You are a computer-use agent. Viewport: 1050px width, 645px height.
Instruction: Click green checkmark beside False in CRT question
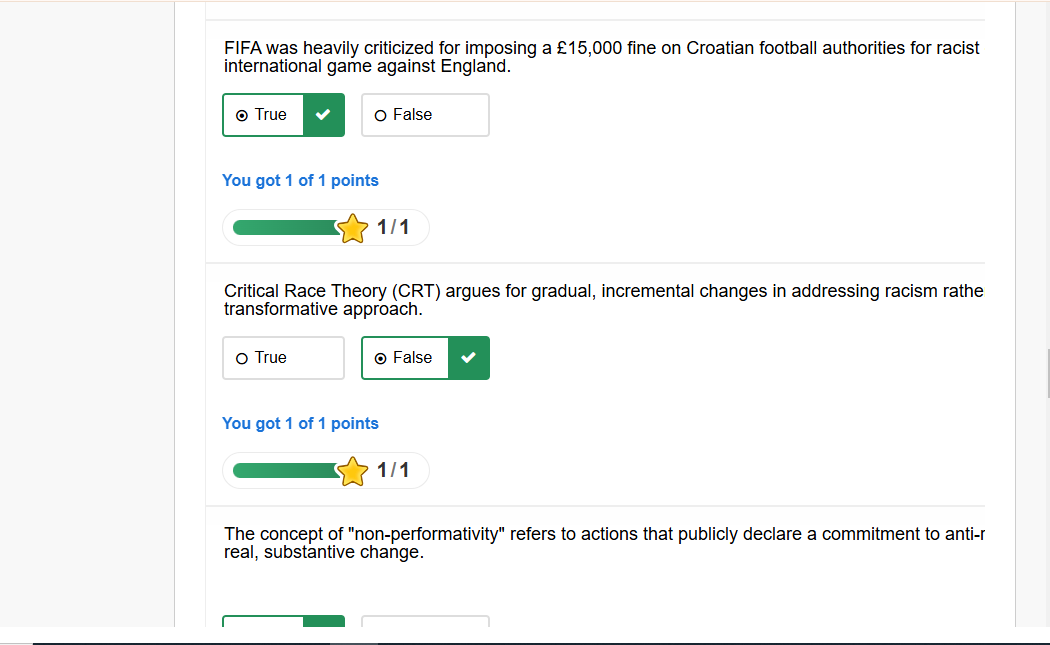click(x=468, y=358)
